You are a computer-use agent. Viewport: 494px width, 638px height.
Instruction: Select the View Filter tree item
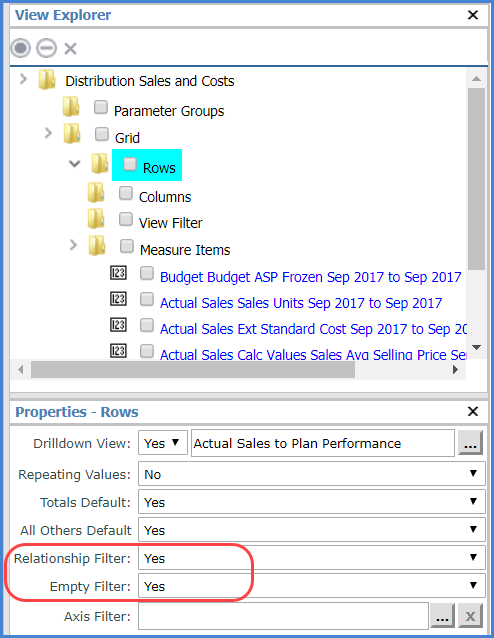tap(170, 223)
